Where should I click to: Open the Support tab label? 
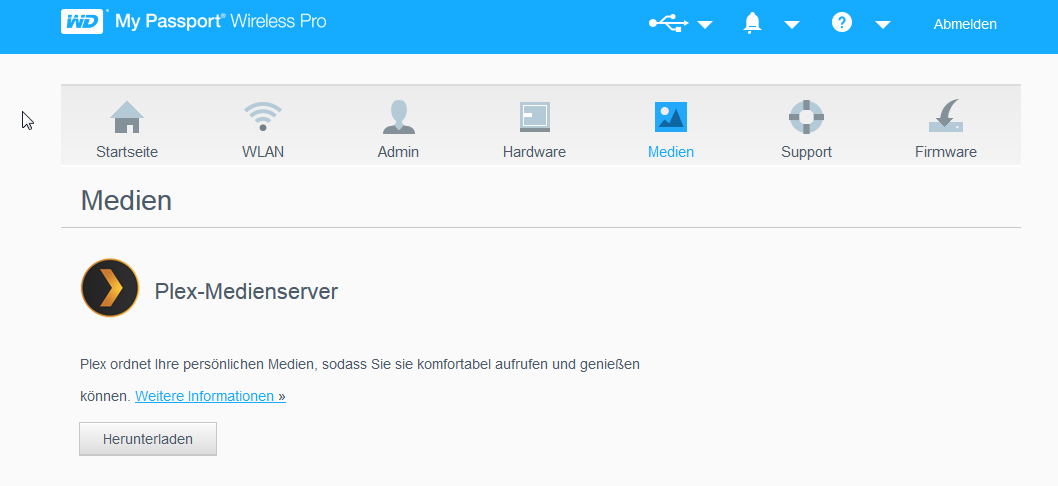pyautogui.click(x=806, y=152)
